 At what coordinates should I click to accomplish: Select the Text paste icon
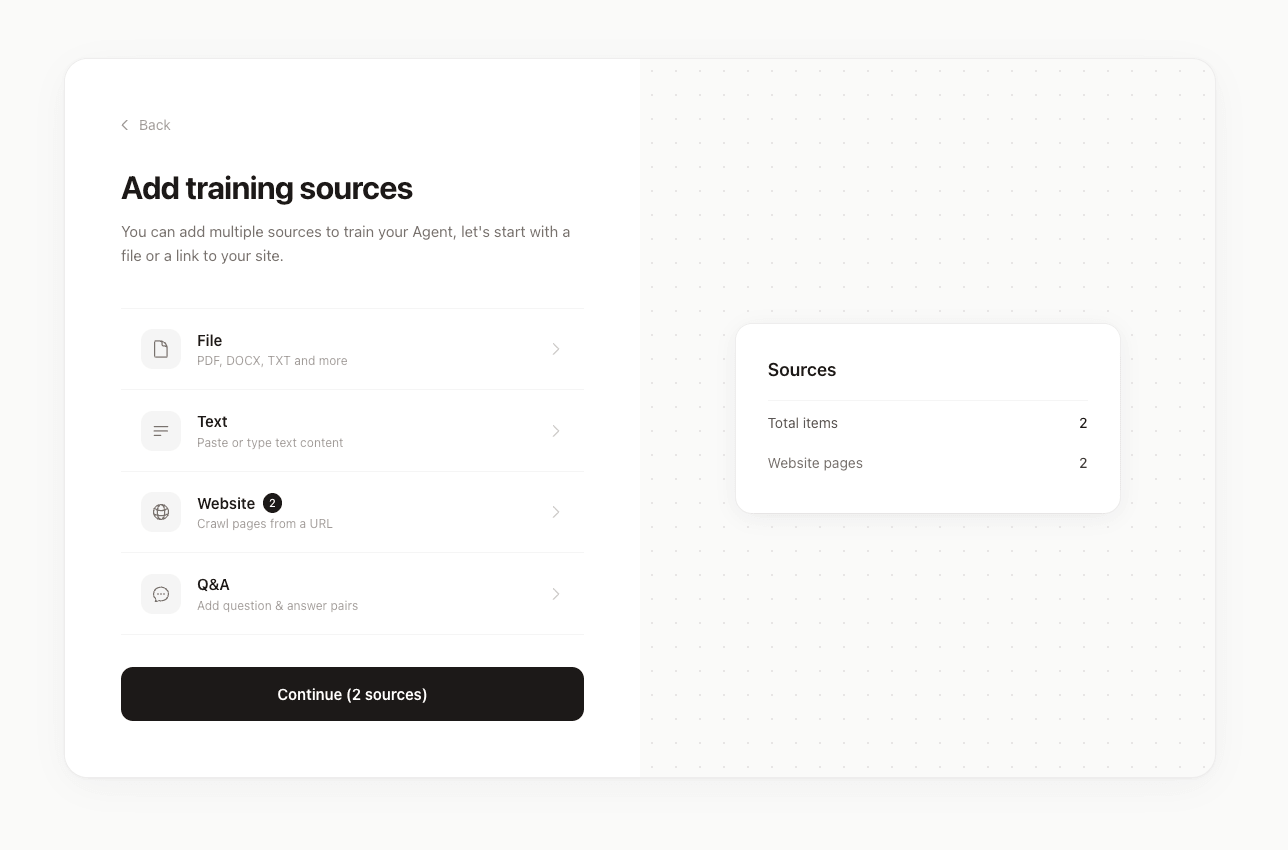point(161,430)
